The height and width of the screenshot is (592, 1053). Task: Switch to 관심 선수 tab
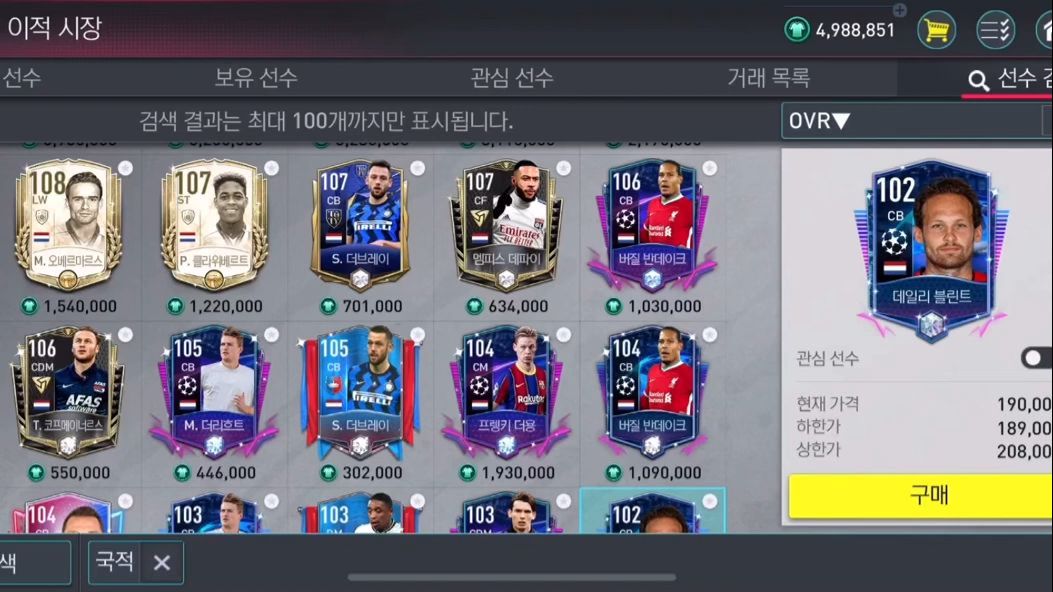pyautogui.click(x=512, y=78)
